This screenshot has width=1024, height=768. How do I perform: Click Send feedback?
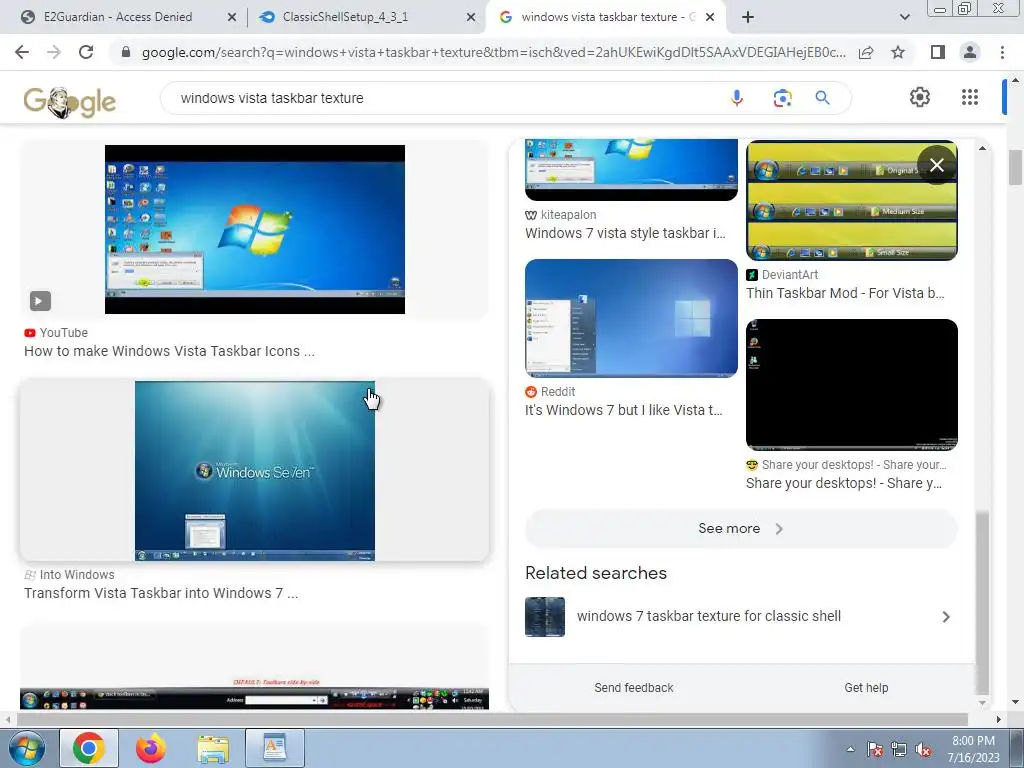[x=633, y=688]
